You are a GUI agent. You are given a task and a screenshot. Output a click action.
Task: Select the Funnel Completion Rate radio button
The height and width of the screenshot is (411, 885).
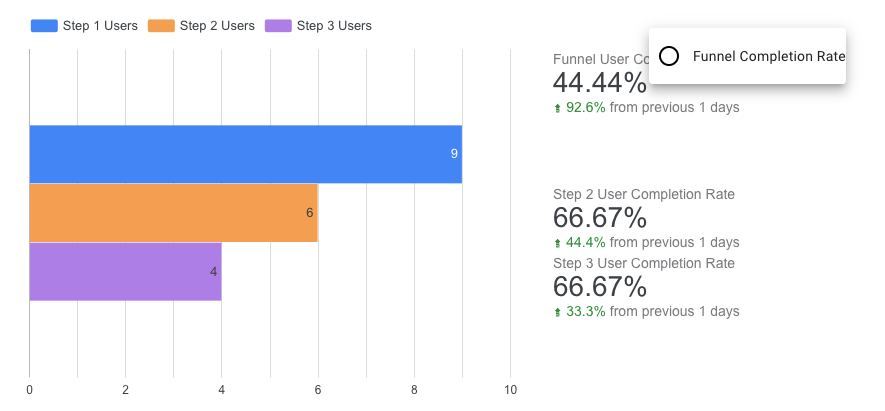[671, 56]
